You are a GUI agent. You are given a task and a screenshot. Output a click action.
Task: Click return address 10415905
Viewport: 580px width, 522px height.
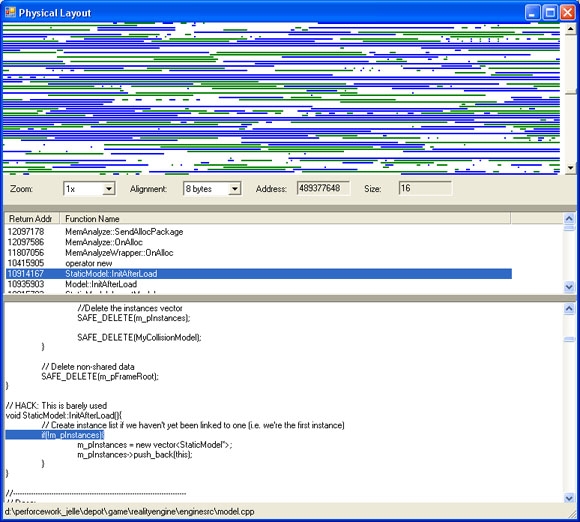click(26, 263)
